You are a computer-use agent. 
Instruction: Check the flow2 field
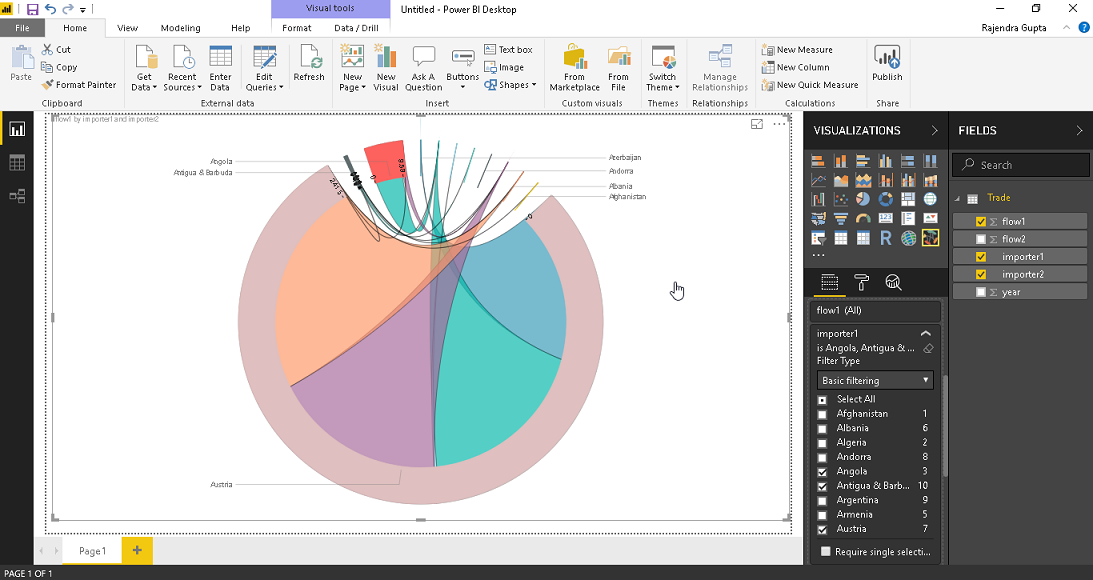pos(981,239)
